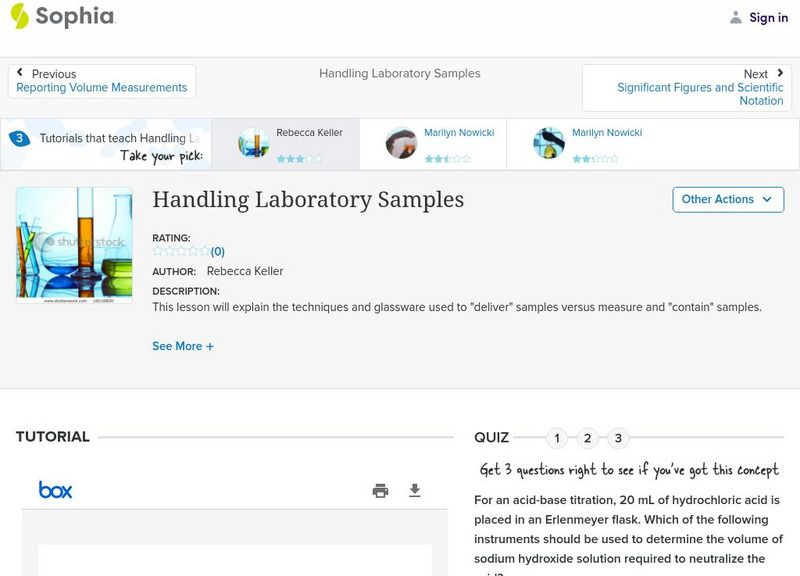Viewport: 800px width, 576px height.
Task: Open the Other Actions dropdown
Action: [x=727, y=199]
